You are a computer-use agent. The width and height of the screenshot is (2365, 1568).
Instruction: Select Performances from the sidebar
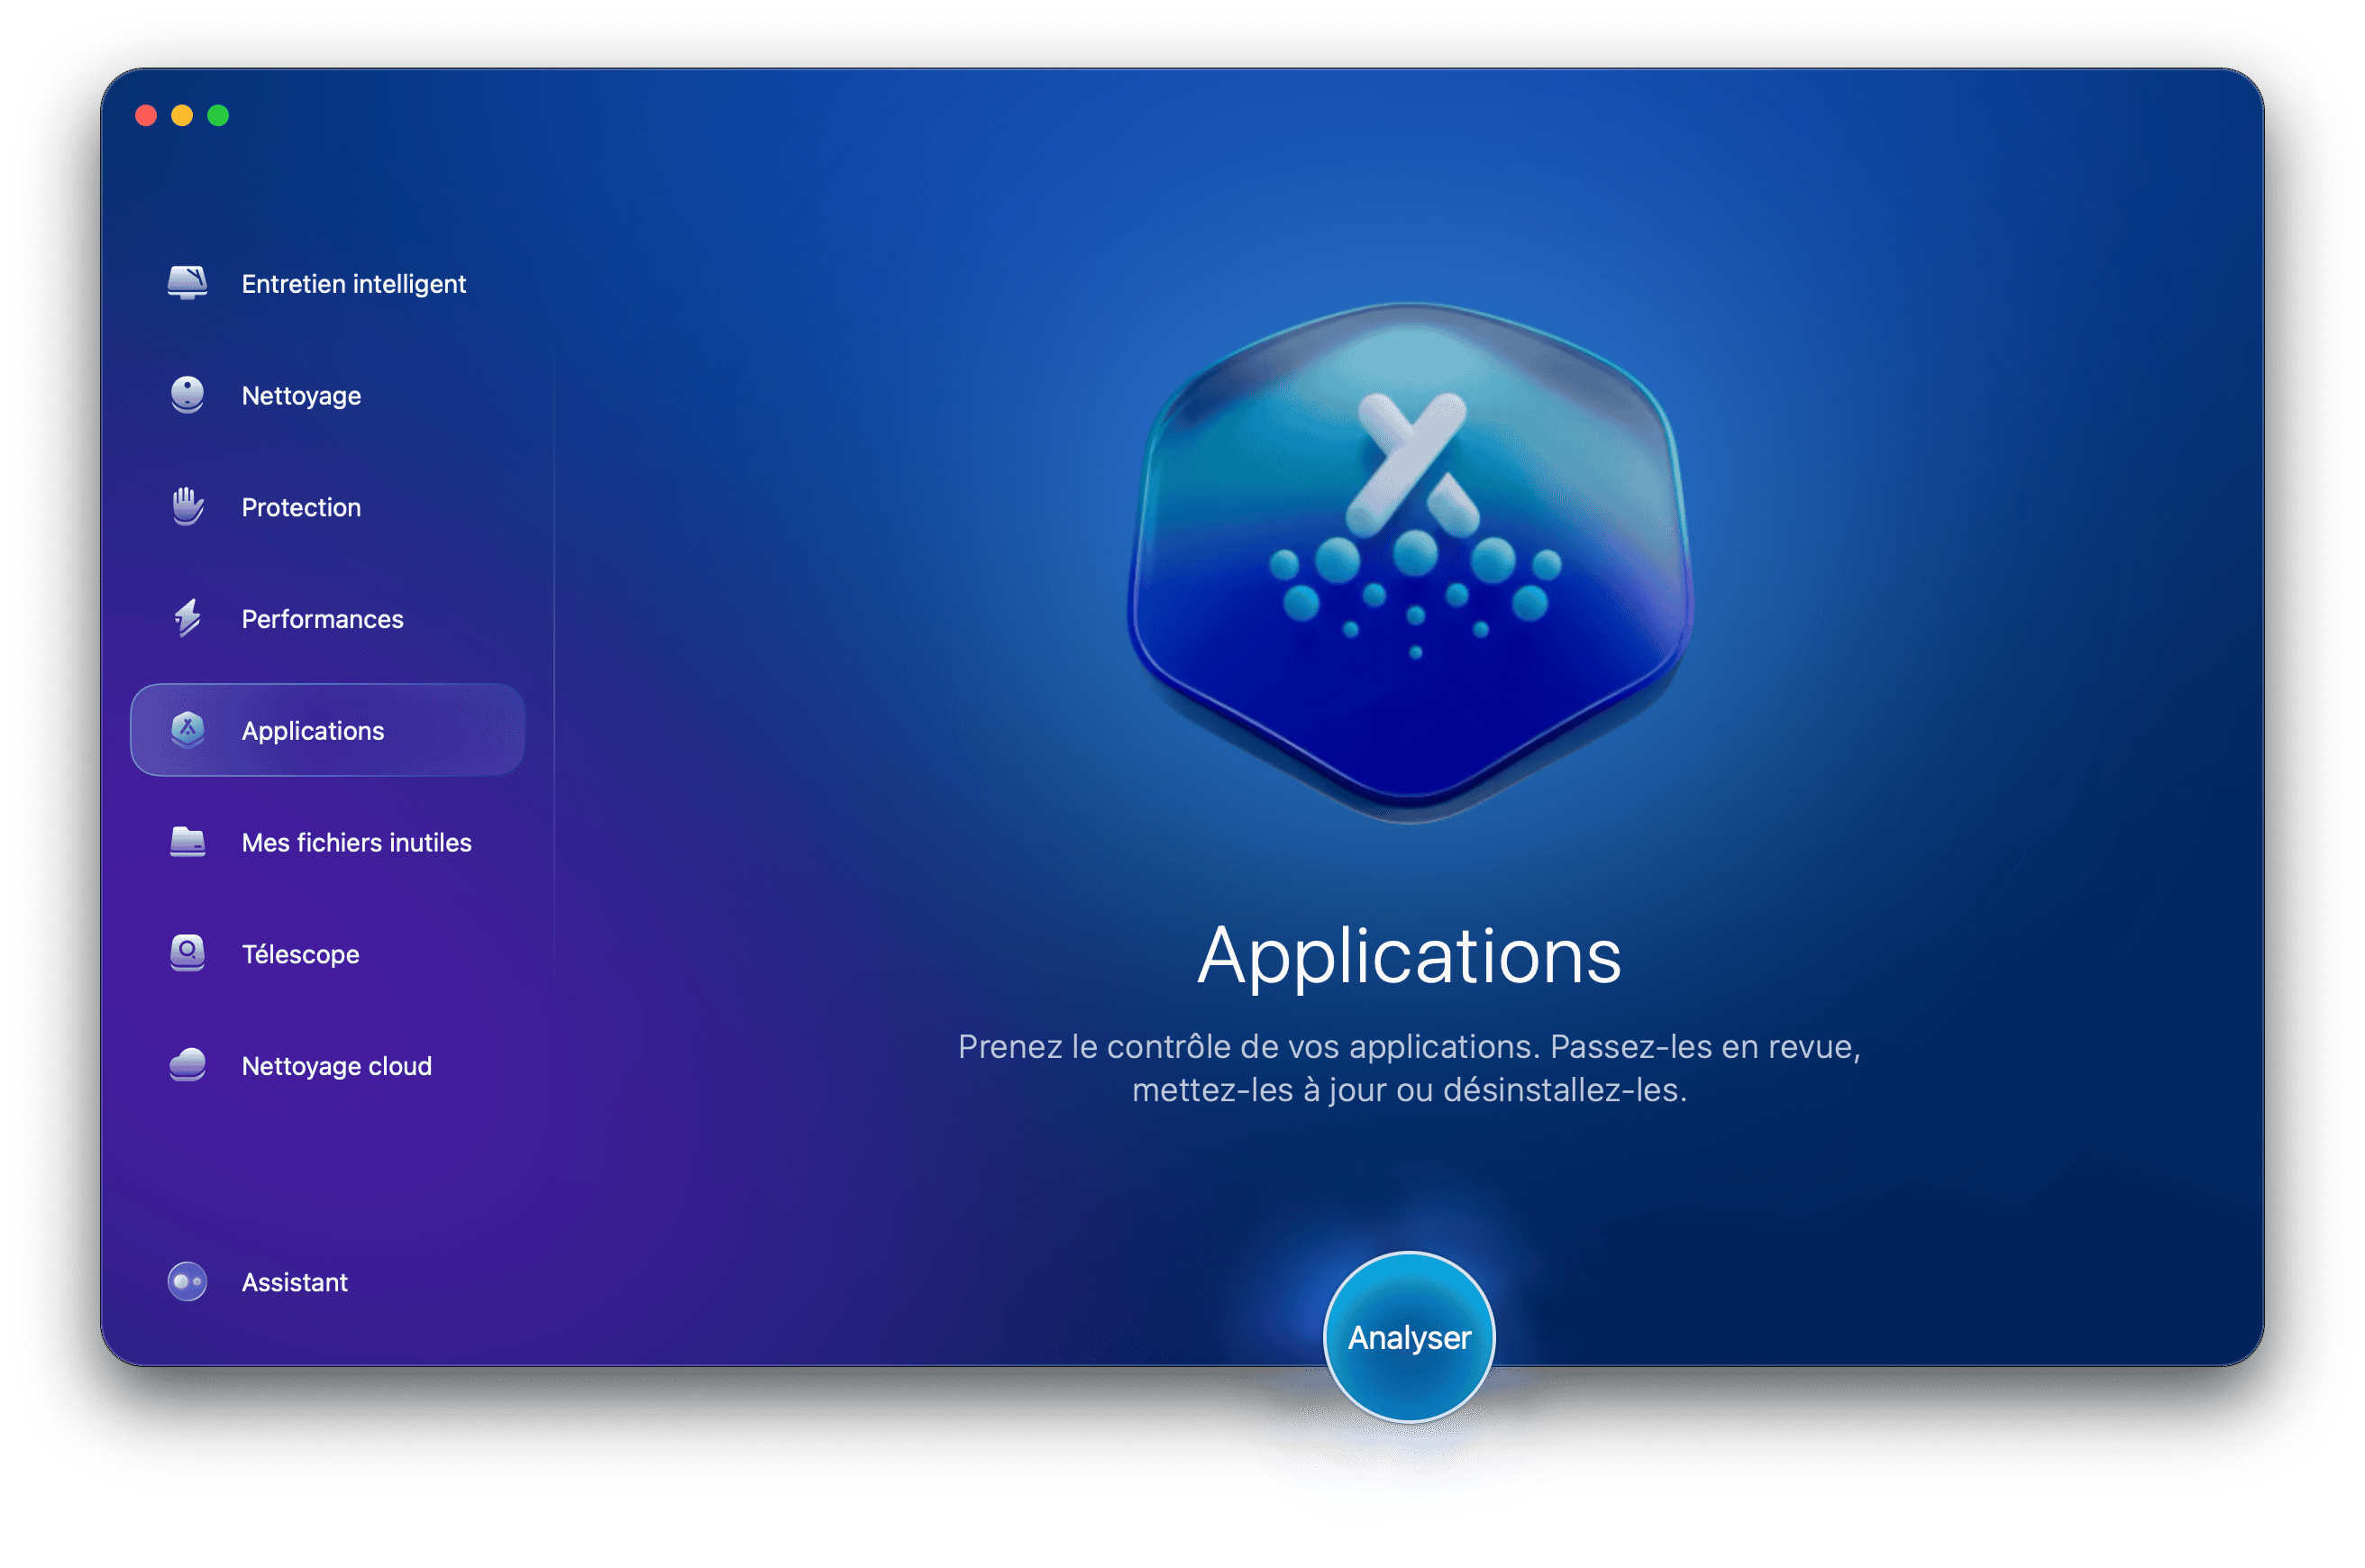pyautogui.click(x=320, y=618)
